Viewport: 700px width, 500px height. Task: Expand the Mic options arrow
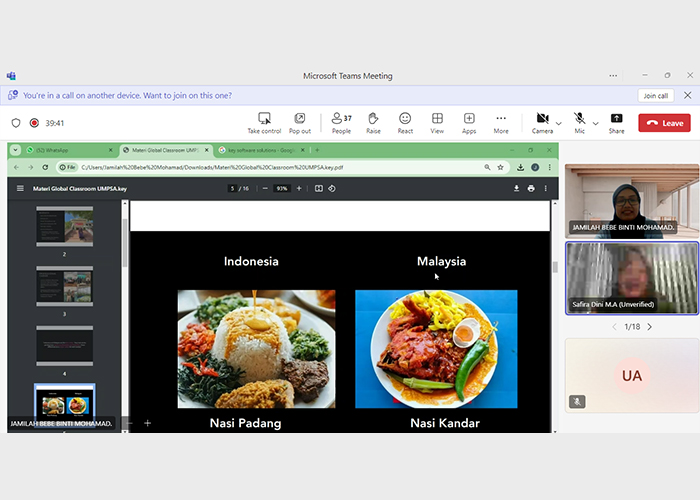point(596,123)
